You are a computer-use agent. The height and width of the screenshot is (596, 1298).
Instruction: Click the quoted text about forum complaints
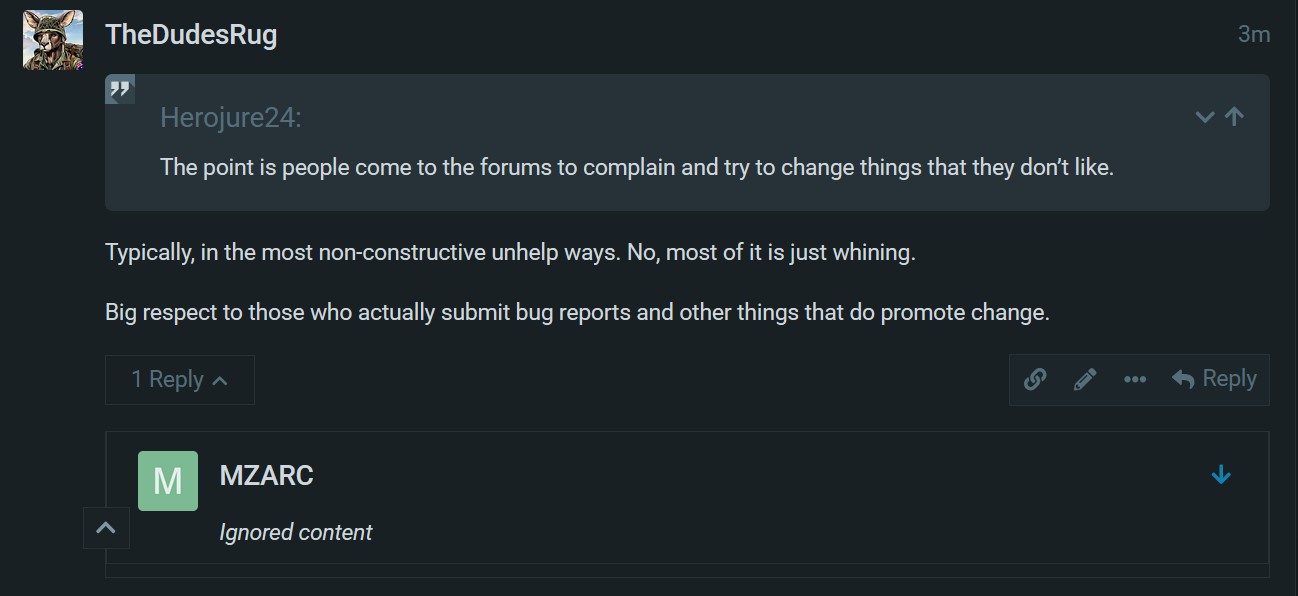[636, 167]
